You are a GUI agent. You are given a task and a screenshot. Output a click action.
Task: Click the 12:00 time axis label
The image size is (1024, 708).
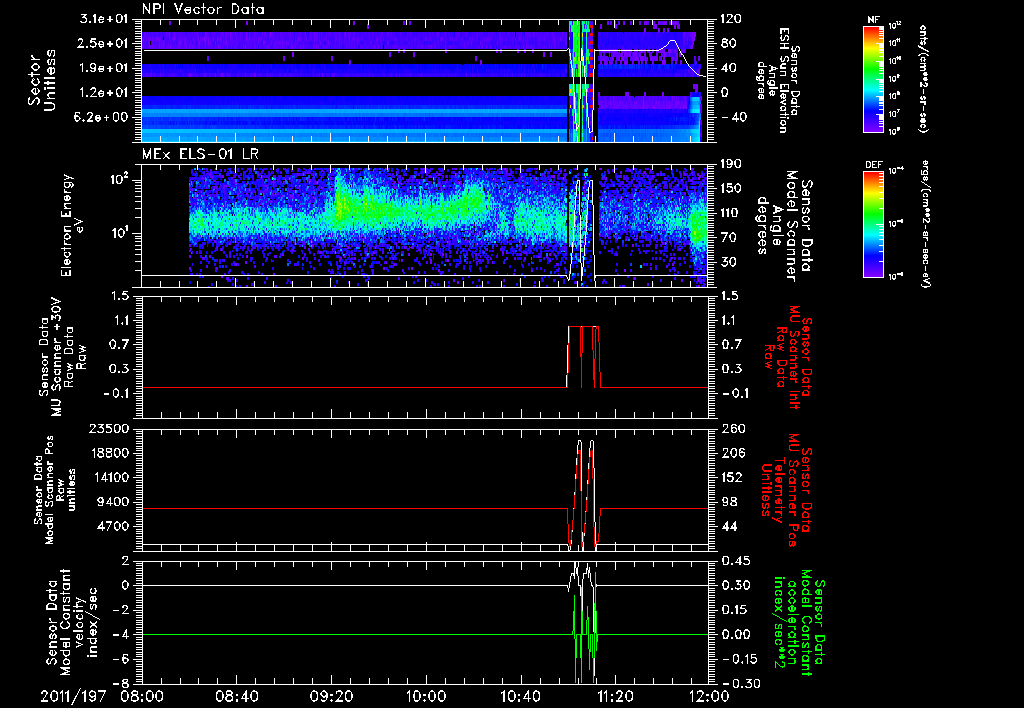click(708, 696)
